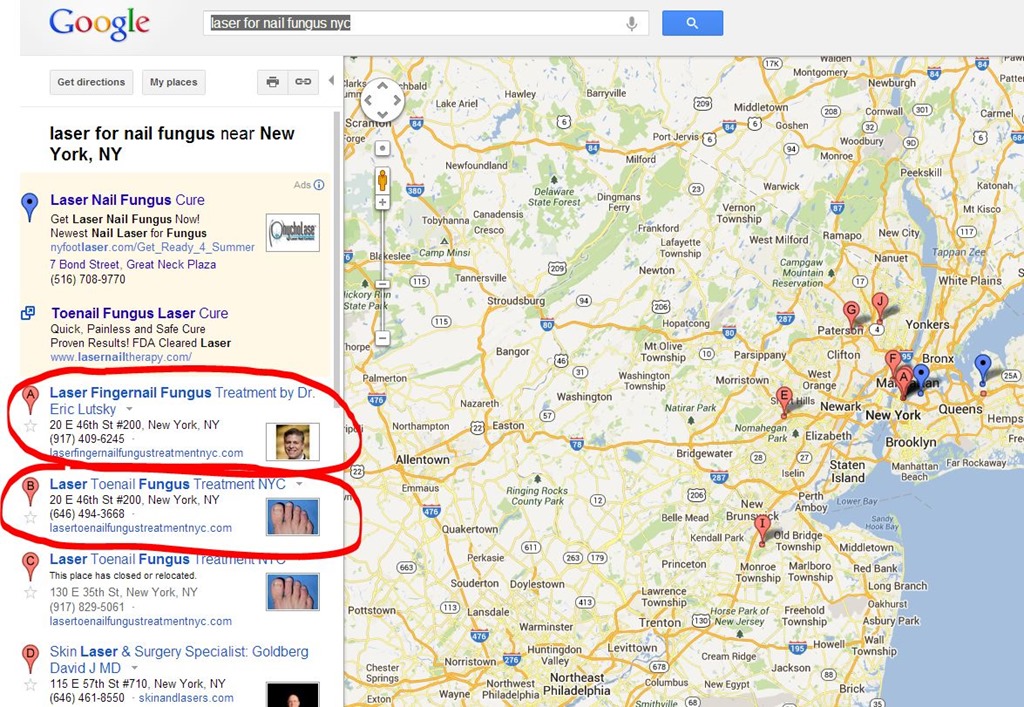This screenshot has width=1024, height=707.
Task: Expand dropdown arrow beside Eric Lutsky
Action: click(129, 409)
